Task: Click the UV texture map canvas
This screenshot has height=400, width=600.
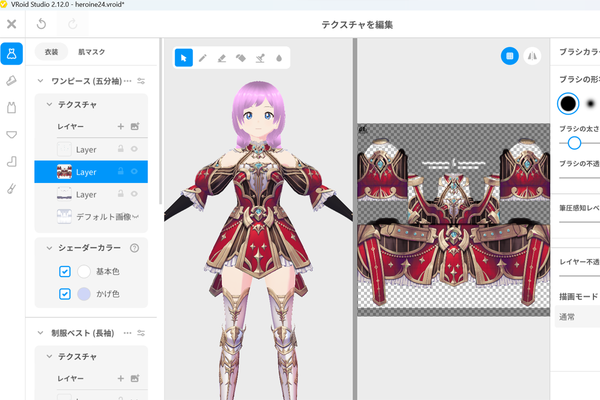Action: (453, 220)
